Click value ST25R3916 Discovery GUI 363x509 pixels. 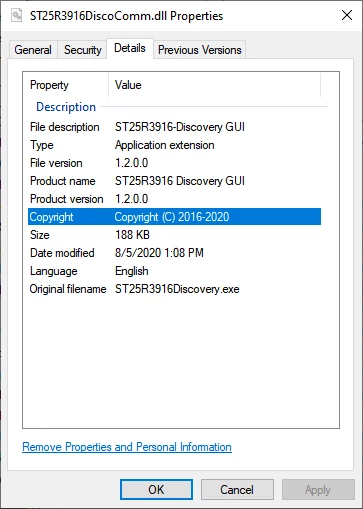point(180,181)
